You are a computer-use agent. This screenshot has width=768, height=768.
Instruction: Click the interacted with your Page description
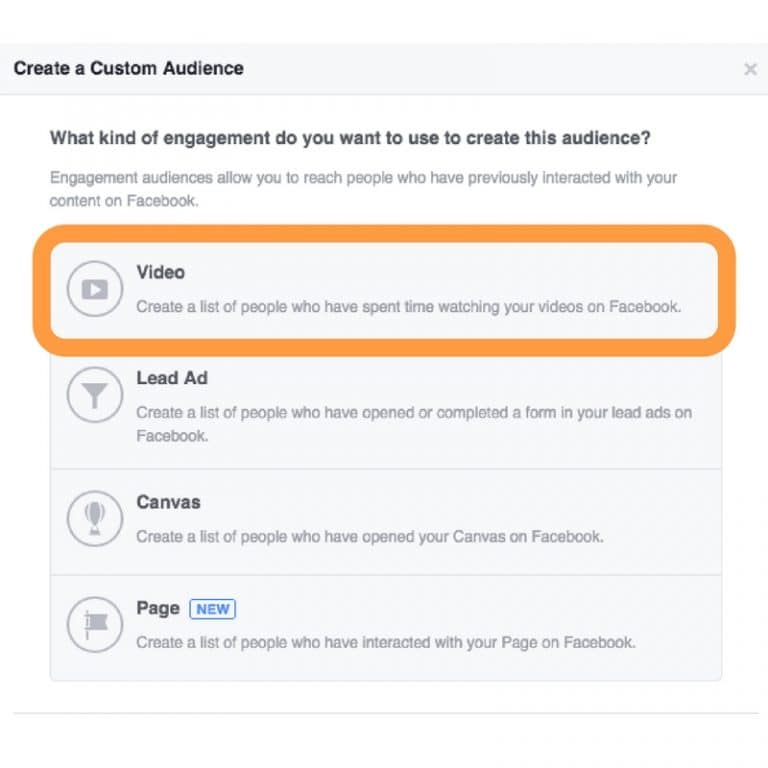coord(385,642)
